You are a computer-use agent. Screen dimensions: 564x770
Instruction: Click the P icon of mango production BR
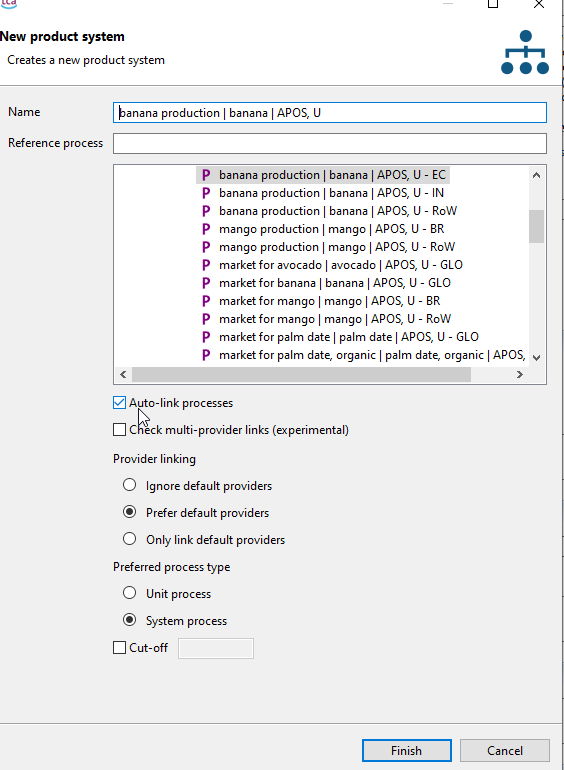[x=206, y=229]
